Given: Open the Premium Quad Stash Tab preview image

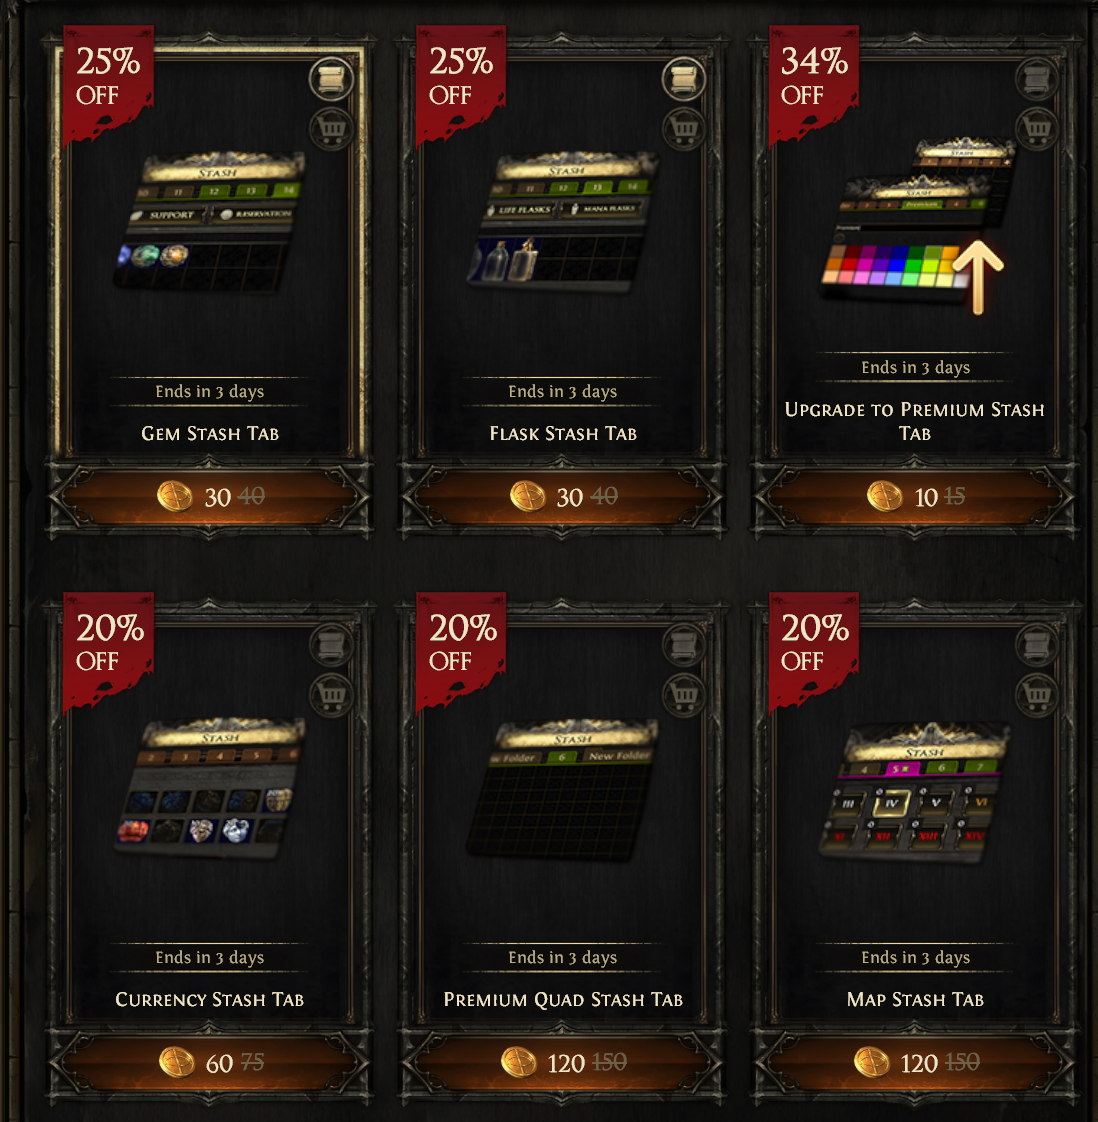Looking at the screenshot, I should (563, 789).
